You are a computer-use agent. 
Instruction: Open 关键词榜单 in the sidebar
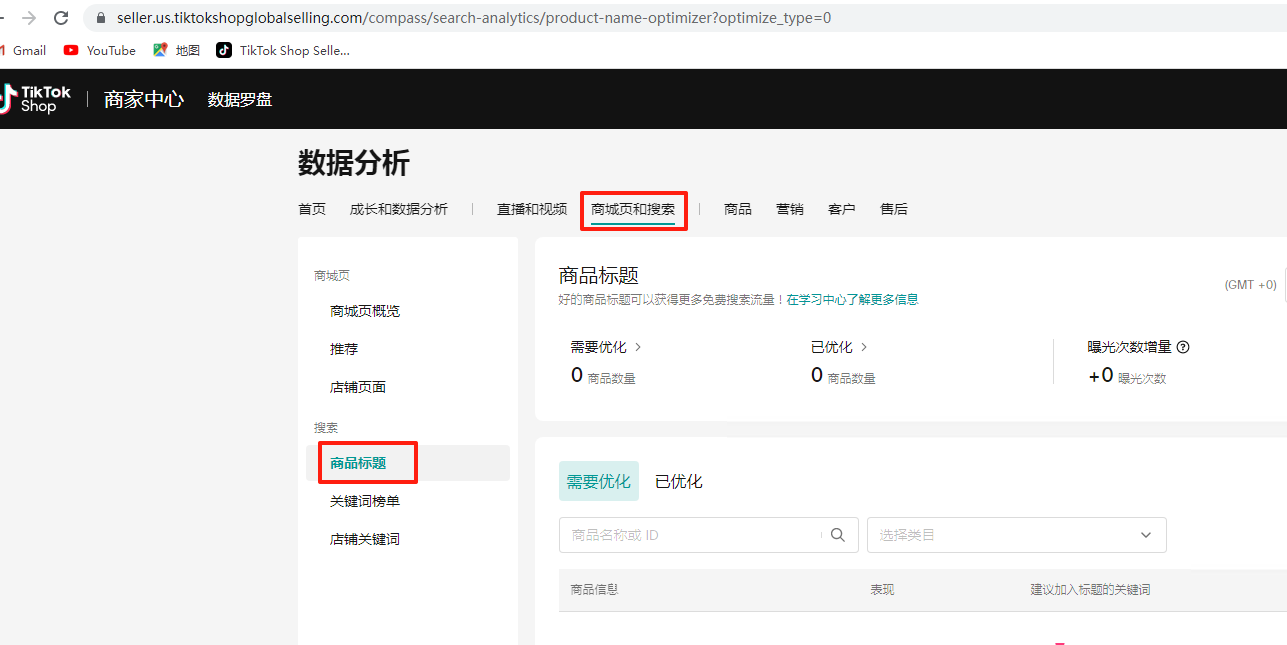coord(365,501)
